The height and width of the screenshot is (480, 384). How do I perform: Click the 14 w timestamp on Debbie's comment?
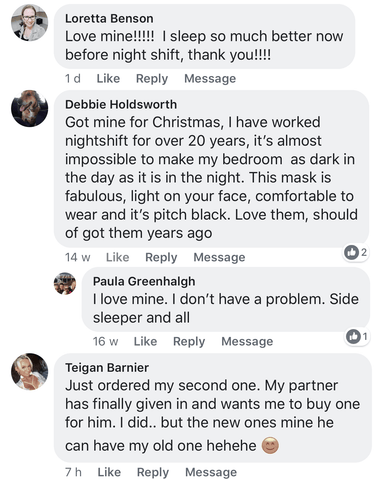[78, 257]
